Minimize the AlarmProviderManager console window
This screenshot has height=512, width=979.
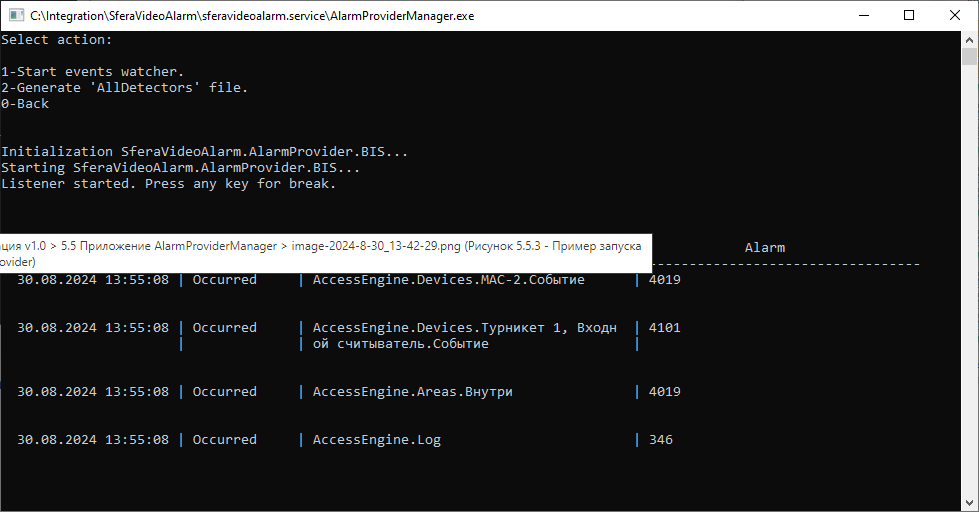coord(862,16)
